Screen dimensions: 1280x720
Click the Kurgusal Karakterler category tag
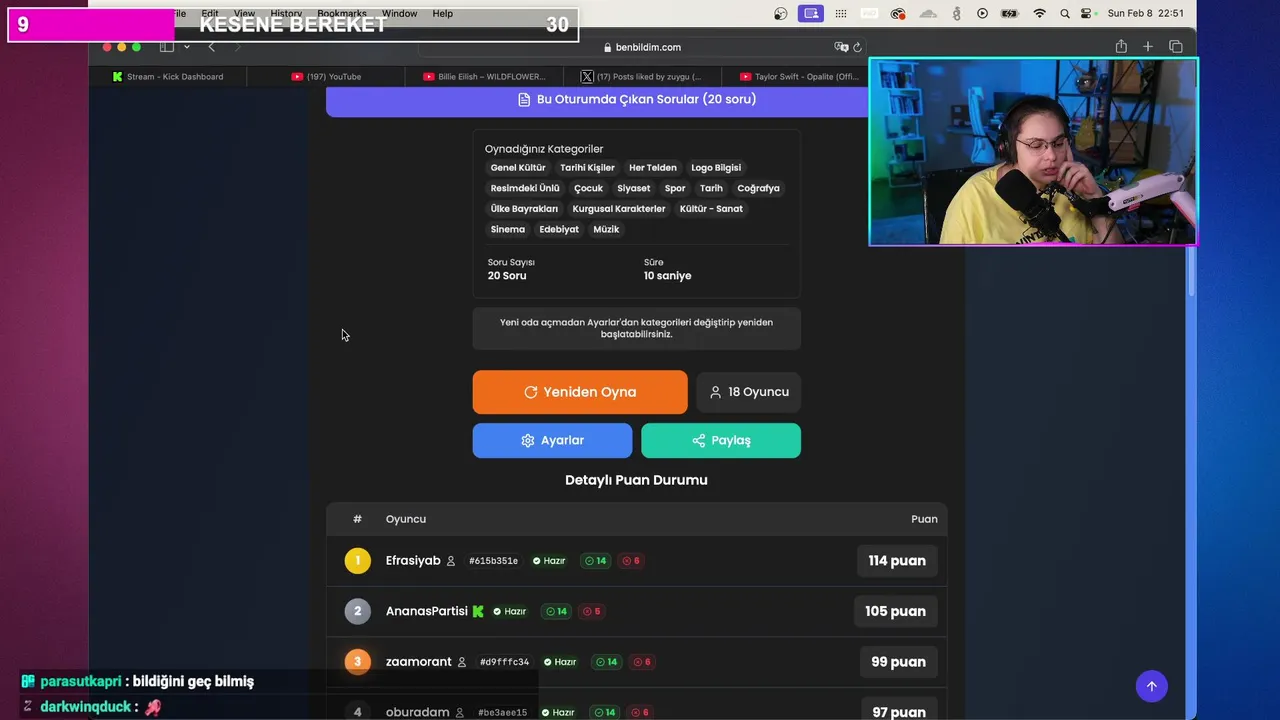pyautogui.click(x=618, y=209)
